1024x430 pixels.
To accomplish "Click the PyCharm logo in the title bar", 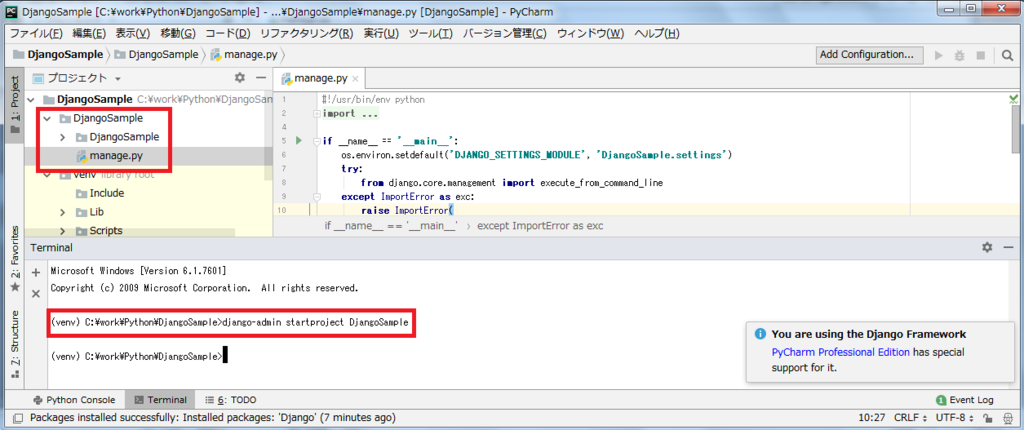I will pos(10,12).
